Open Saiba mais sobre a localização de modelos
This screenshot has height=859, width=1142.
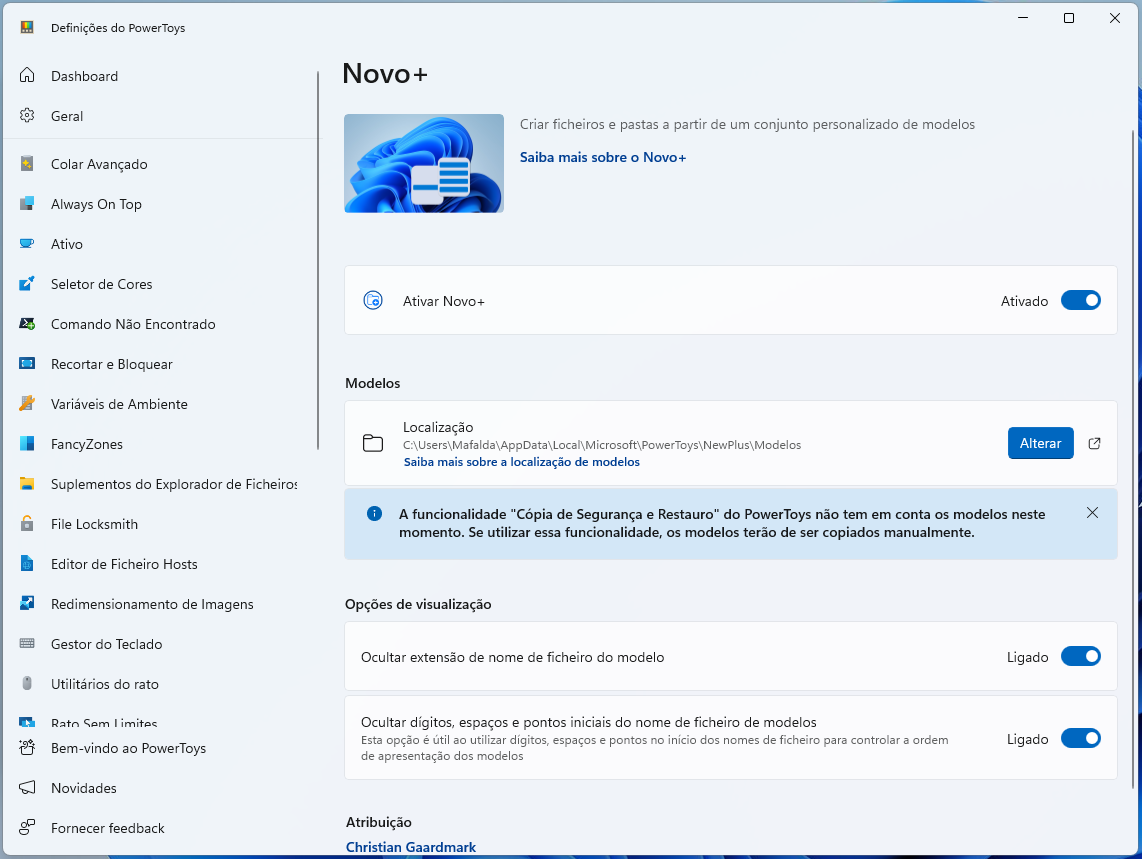click(521, 462)
